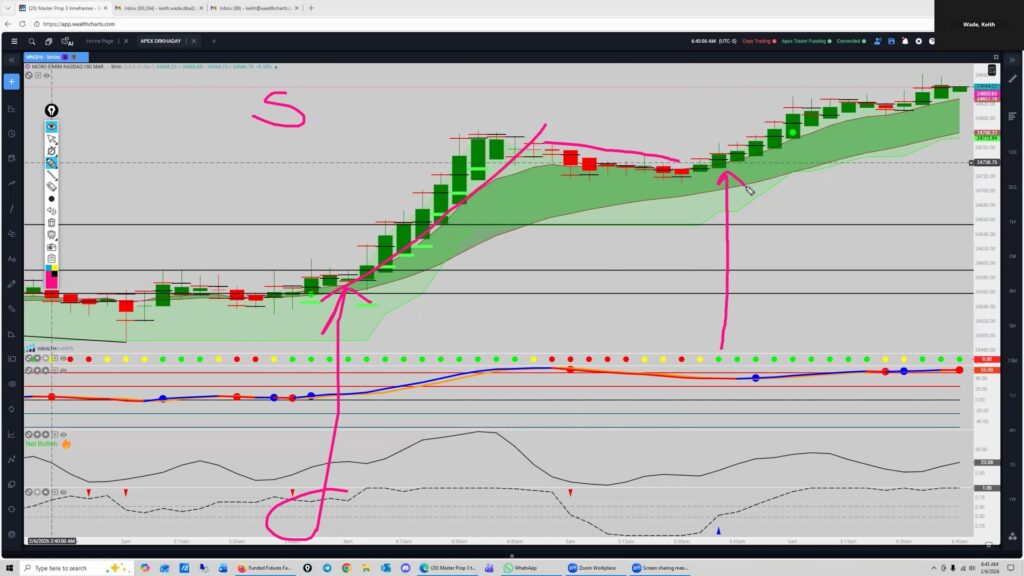Switch to the Home Page tab

click(100, 41)
